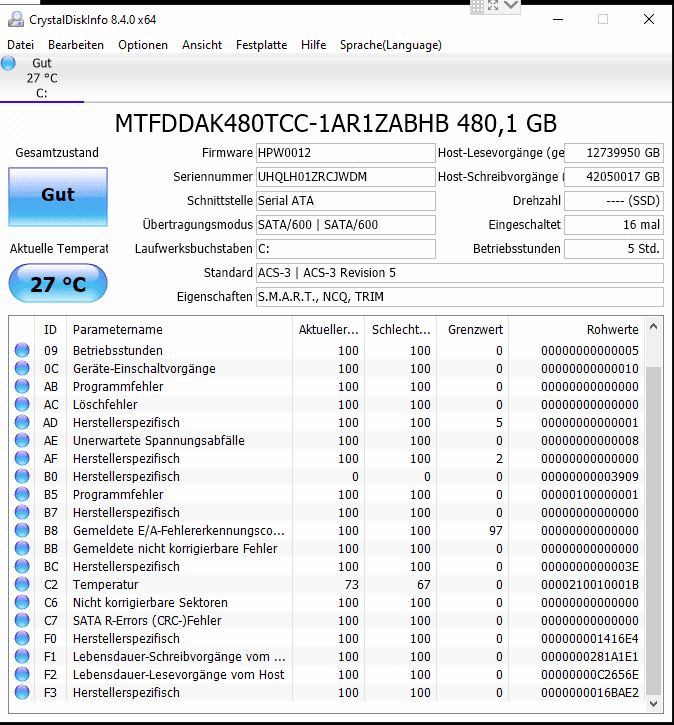Click status orb for F2 Lebensdauer-Lesevorgänge

click(x=22, y=675)
